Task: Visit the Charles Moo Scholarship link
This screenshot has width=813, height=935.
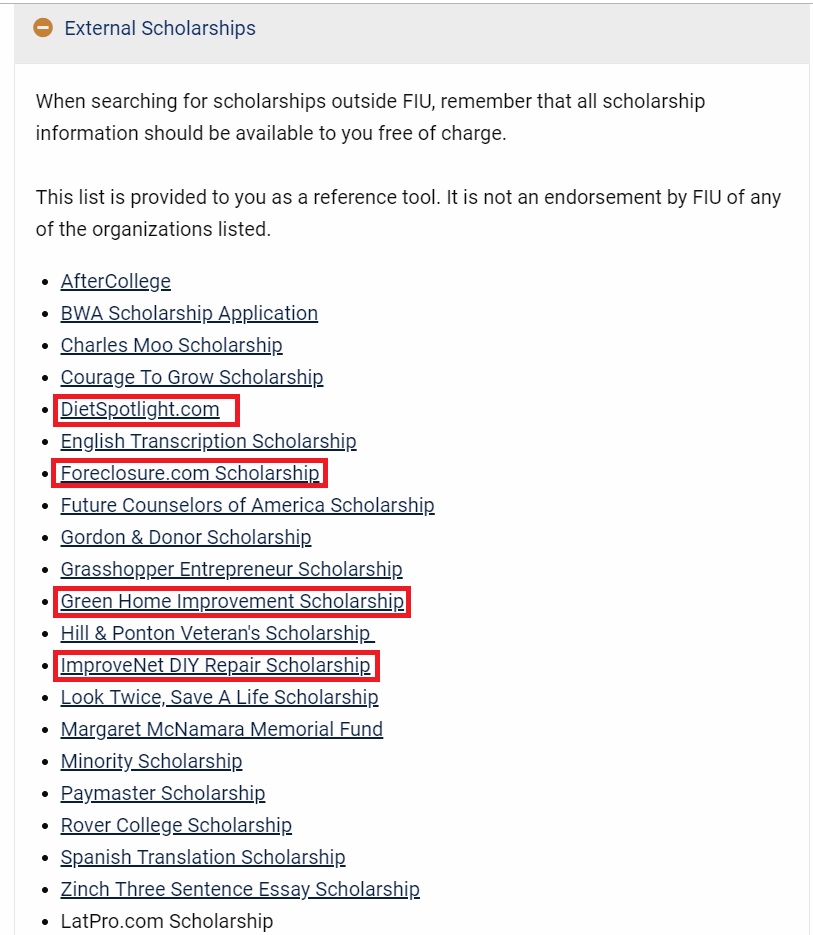Action: click(x=171, y=345)
